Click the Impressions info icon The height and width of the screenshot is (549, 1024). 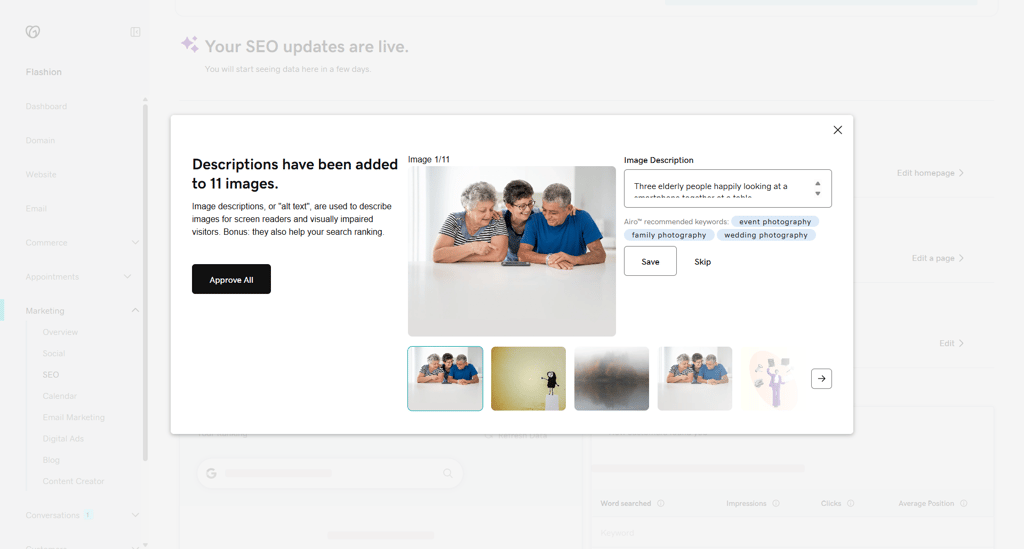tap(776, 503)
